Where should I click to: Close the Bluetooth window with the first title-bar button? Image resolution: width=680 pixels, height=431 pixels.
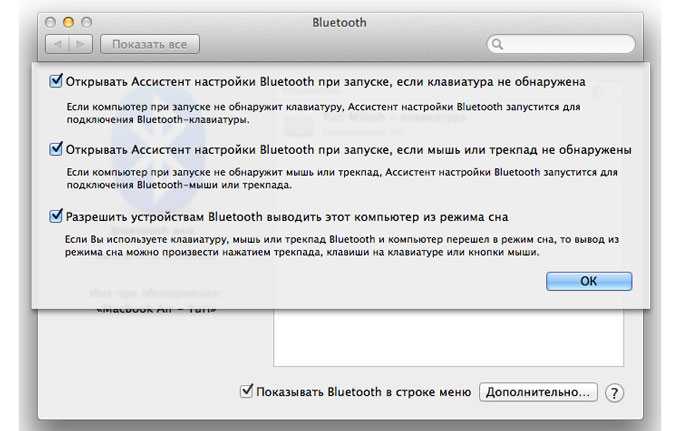coord(50,22)
